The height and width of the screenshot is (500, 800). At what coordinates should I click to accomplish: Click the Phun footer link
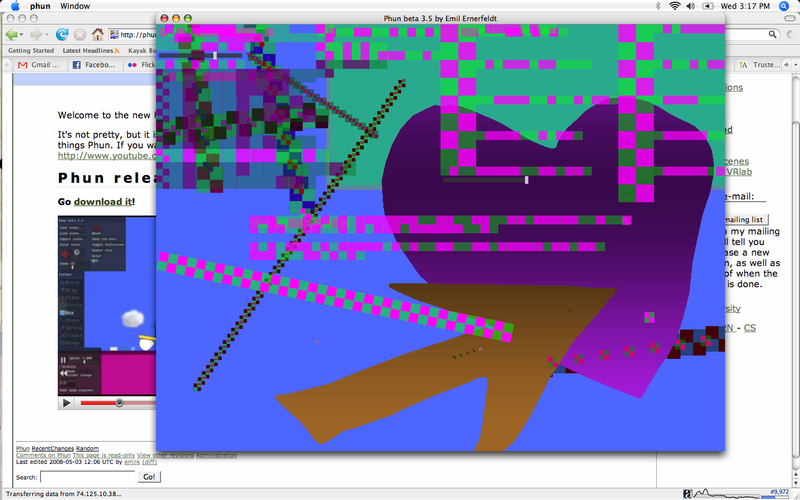[22, 448]
